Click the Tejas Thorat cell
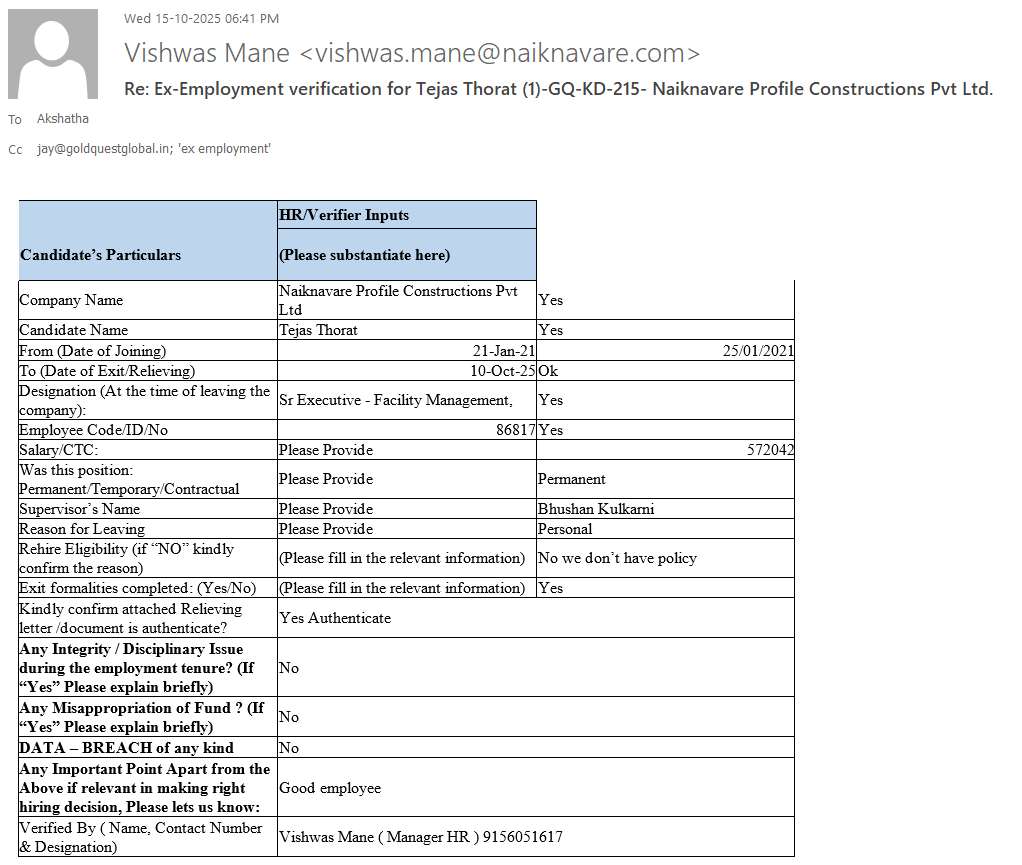Image resolution: width=1022 pixels, height=865 pixels. click(407, 330)
